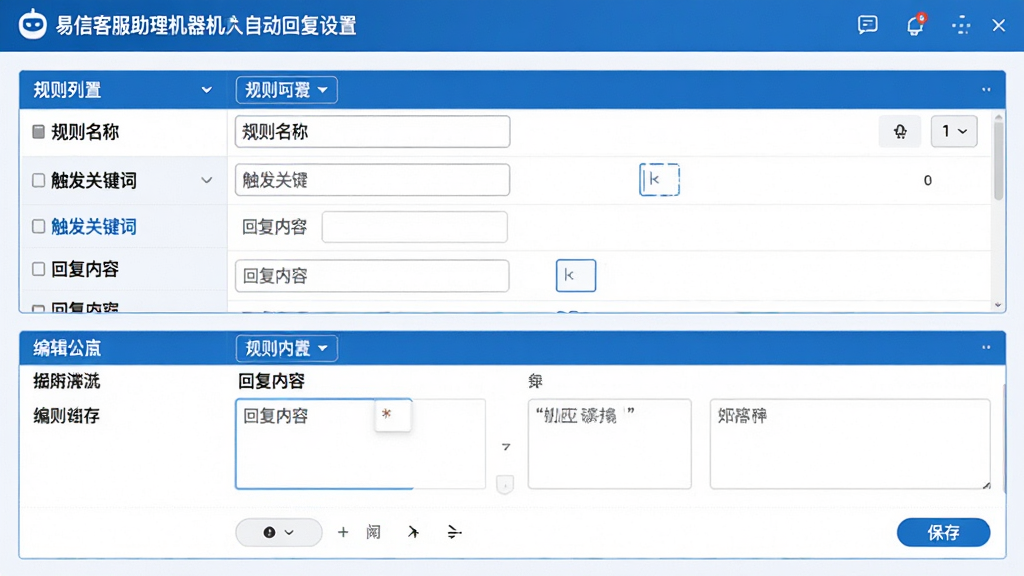Open the exclamation mark dropdown pill in the bottom toolbar
The width and height of the screenshot is (1024, 576).
279,532
